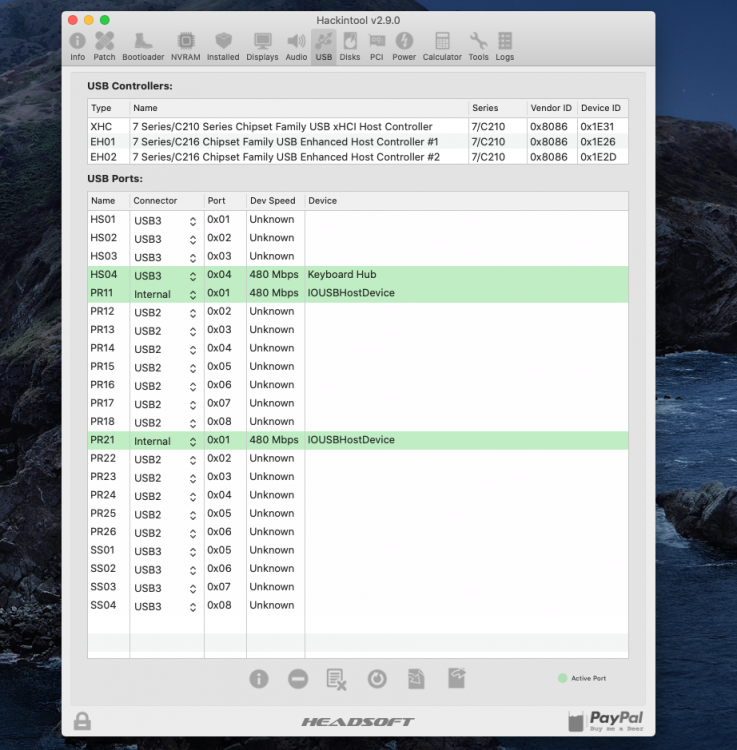Viewport: 737px width, 750px height.
Task: Select the PR24 port name
Action: 103,495
